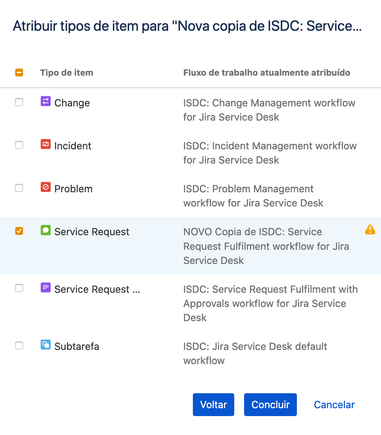381x435 pixels.
Task: Tick the Problem checkbox
Action: 19,188
